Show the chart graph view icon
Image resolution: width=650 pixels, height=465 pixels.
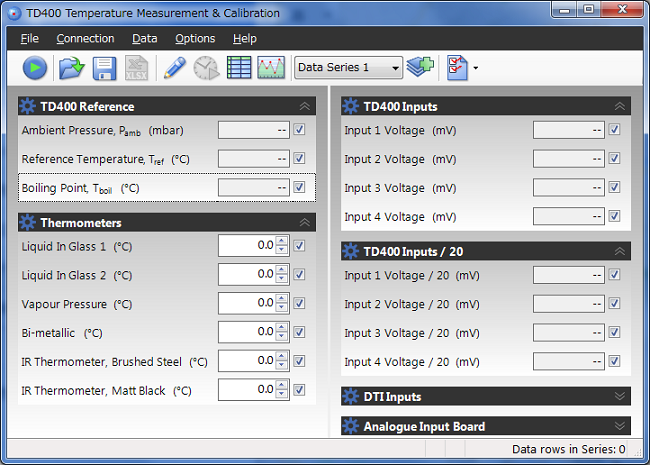[x=271, y=68]
